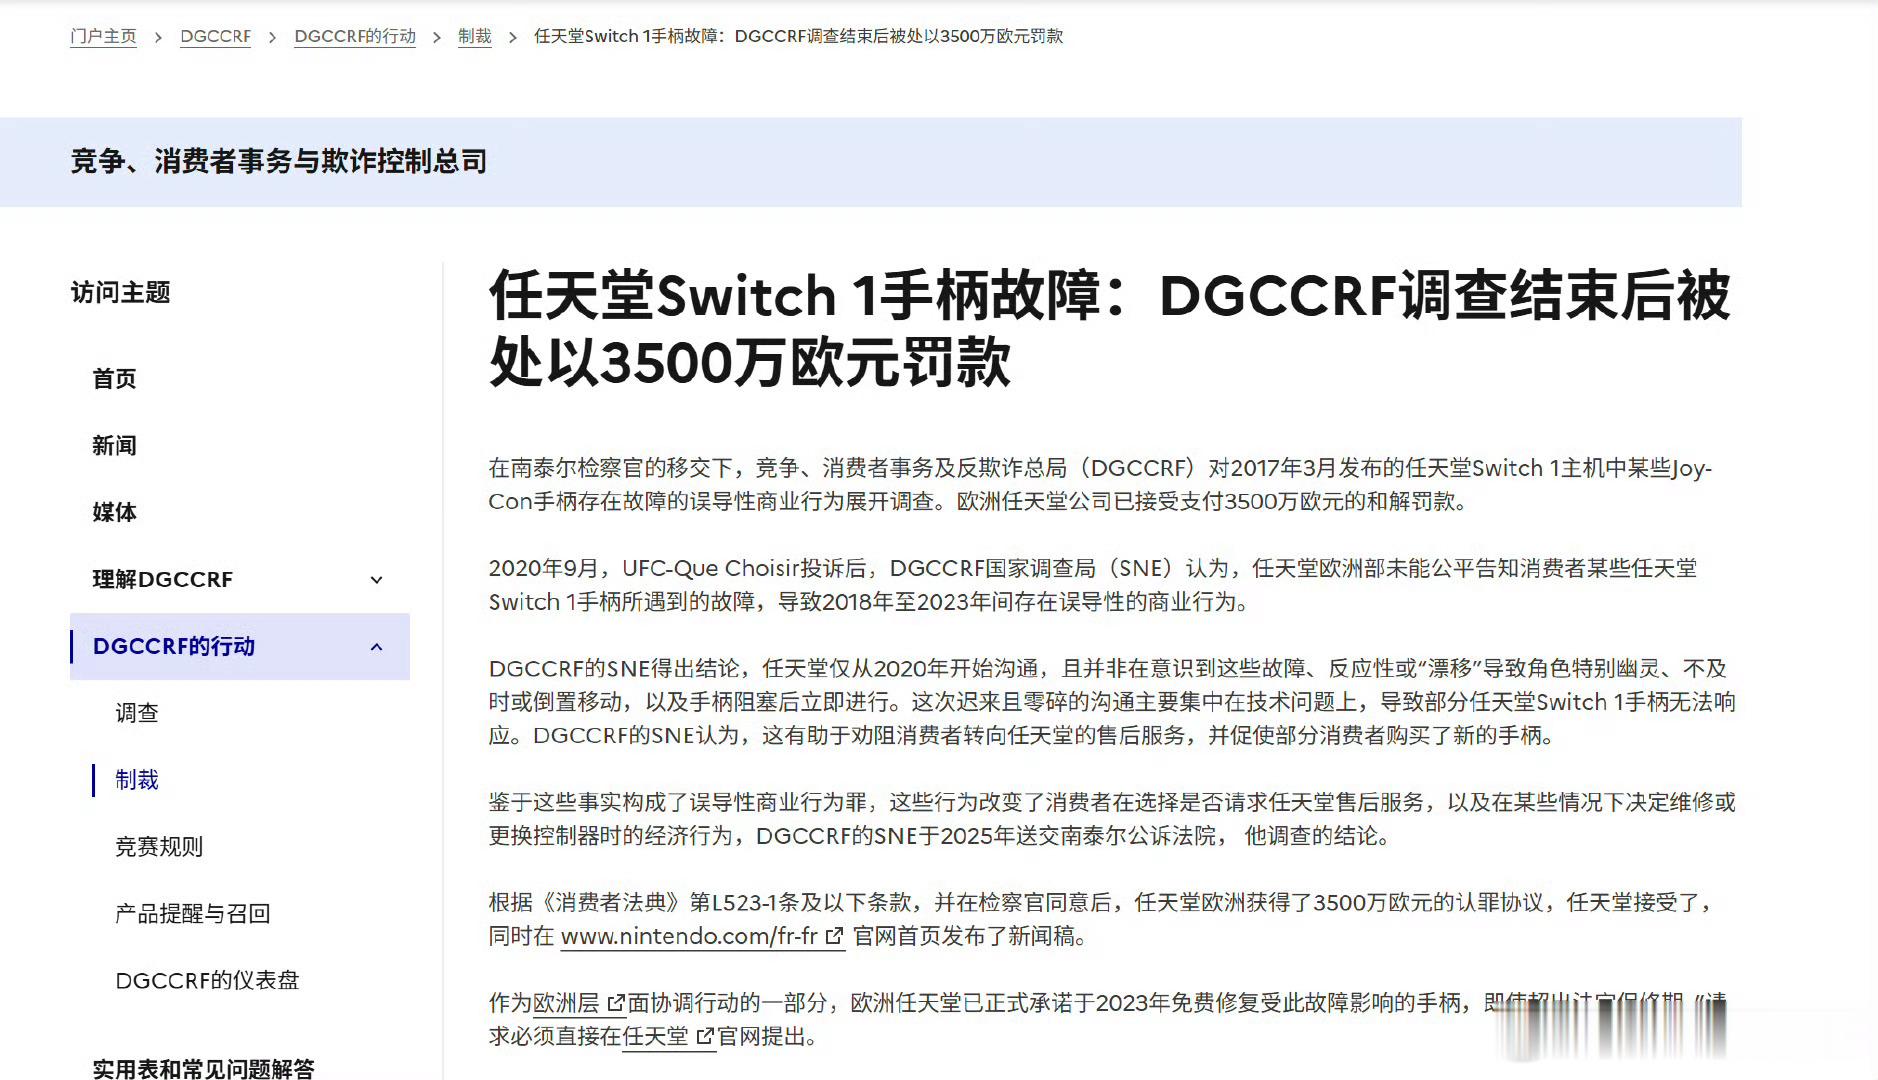Image resolution: width=1878 pixels, height=1080 pixels.
Task: Open DGCCRF的仪表盘 submenu item
Action: pyautogui.click(x=207, y=980)
